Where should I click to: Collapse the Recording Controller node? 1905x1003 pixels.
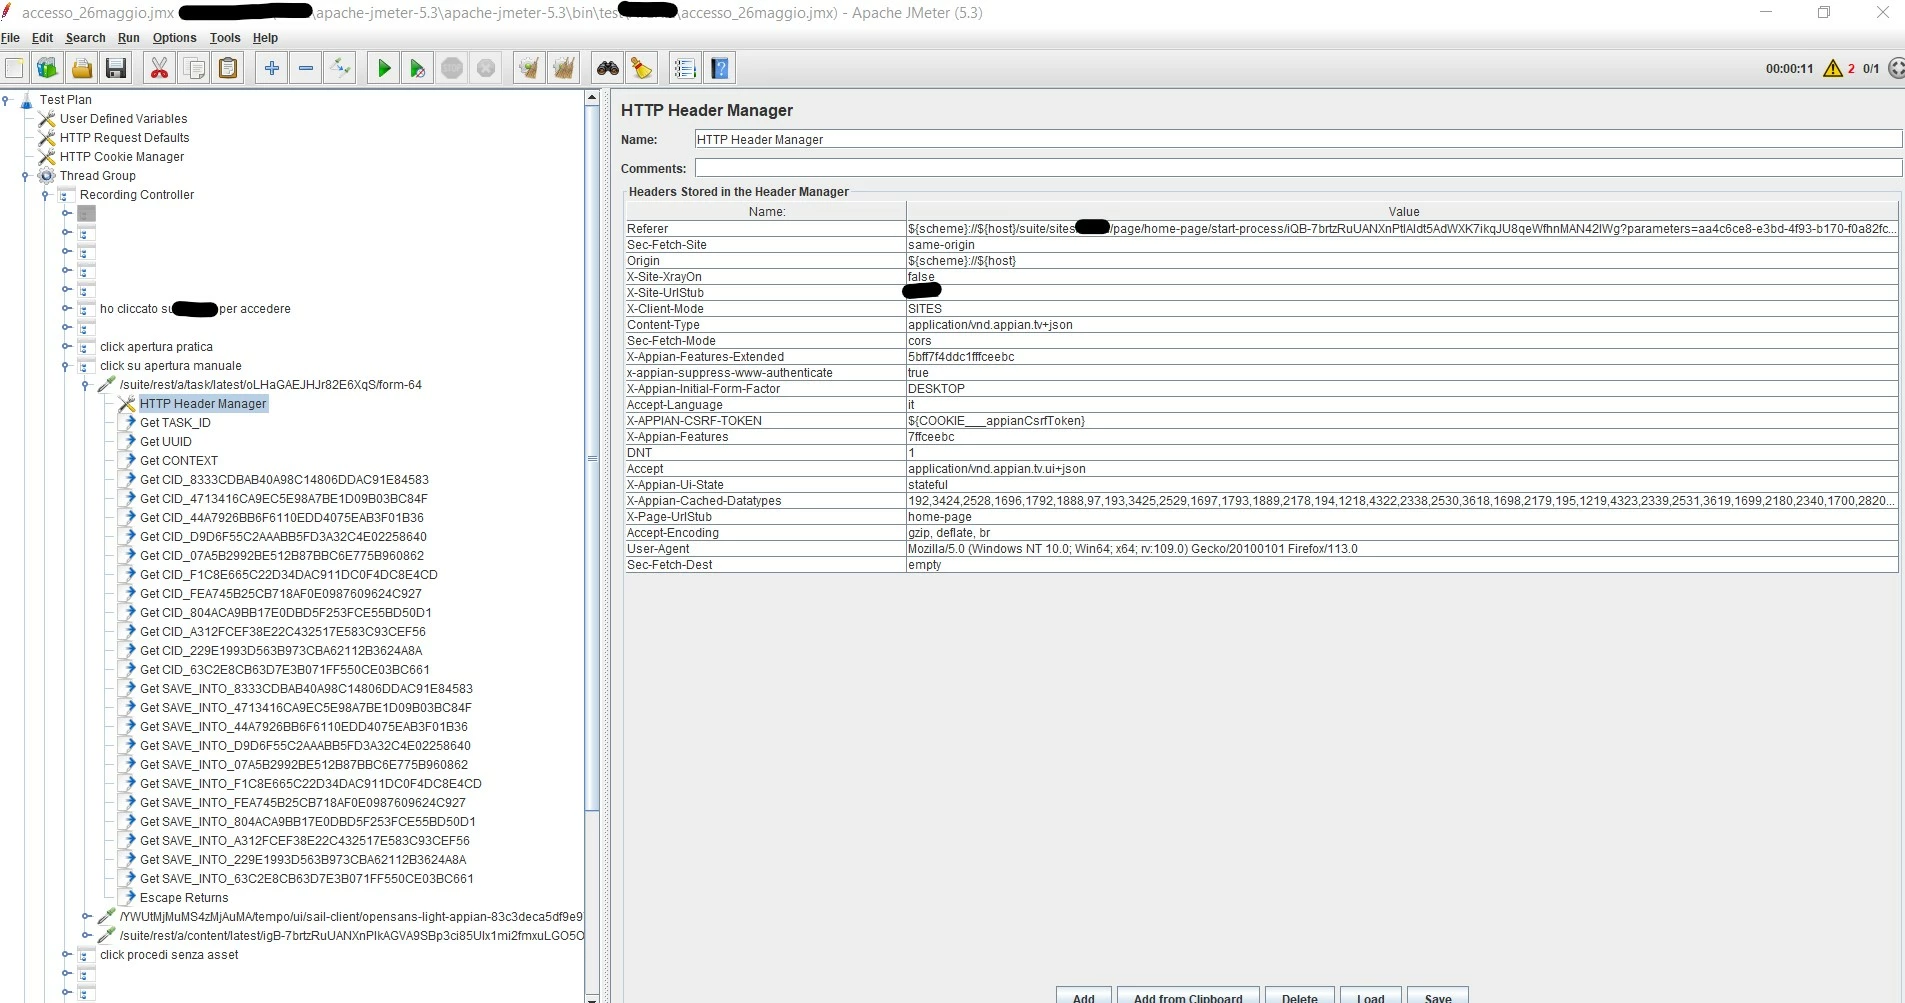[x=46, y=195]
